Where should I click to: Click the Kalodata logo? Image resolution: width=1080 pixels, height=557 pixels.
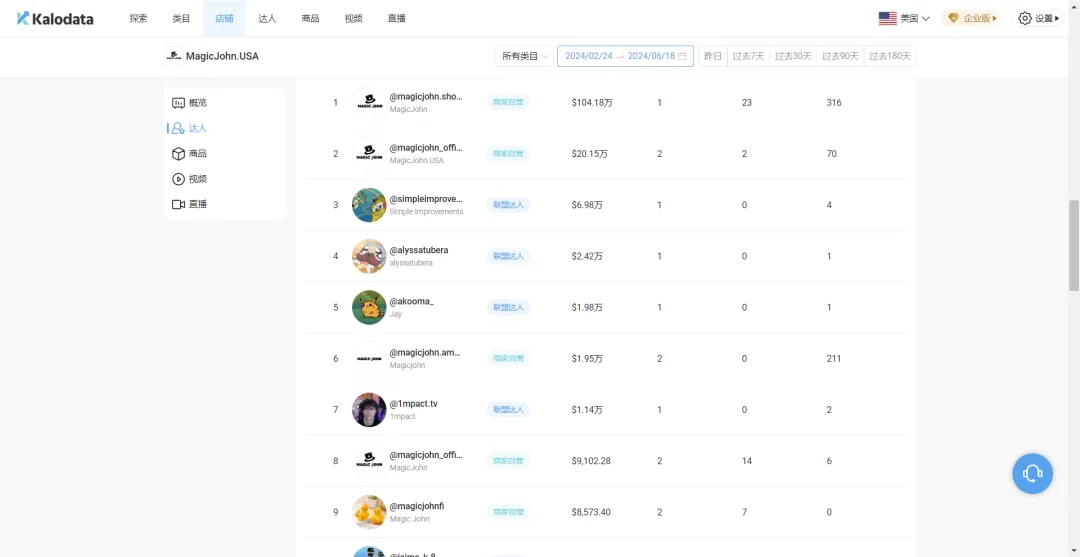click(55, 18)
